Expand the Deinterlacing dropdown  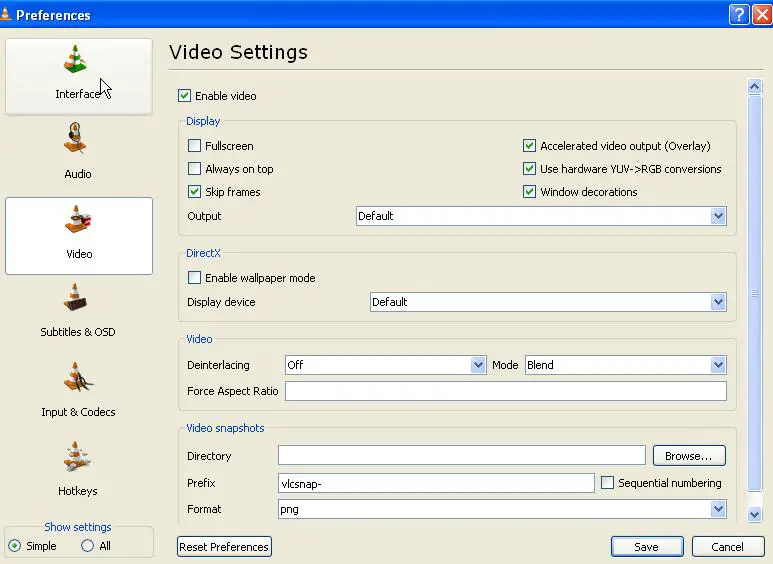pos(386,365)
